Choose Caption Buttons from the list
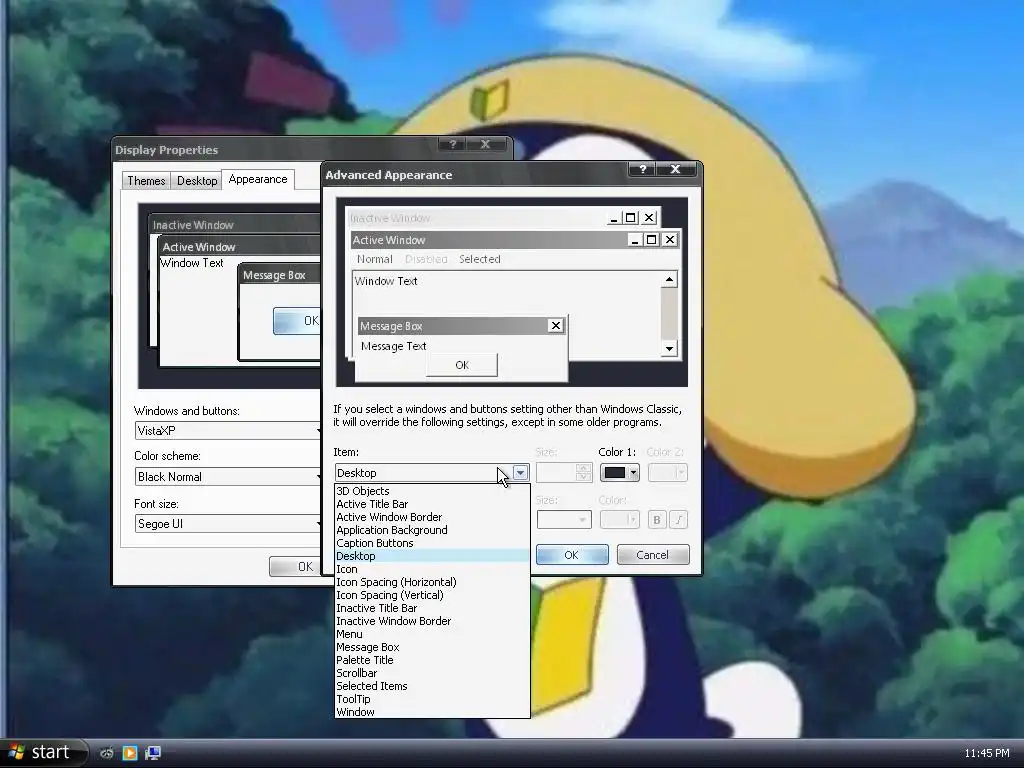The width and height of the screenshot is (1024, 768). click(432, 543)
